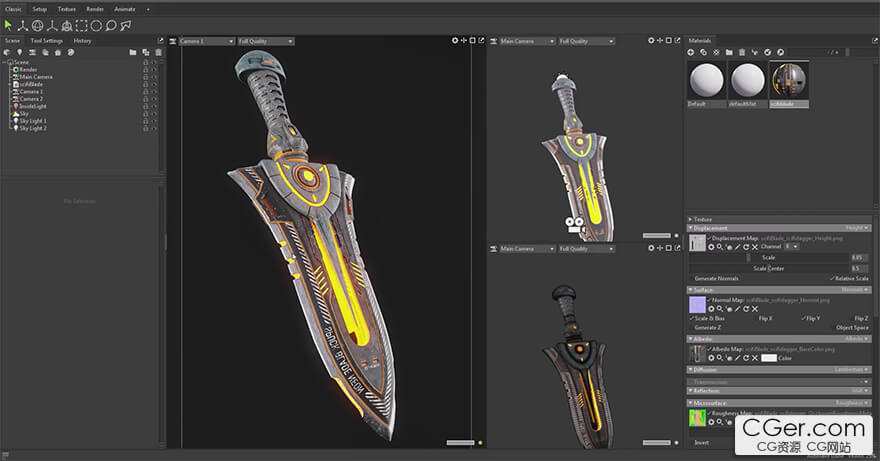The image size is (880, 461).
Task: Delete selected scene object trash icon
Action: coord(158,52)
